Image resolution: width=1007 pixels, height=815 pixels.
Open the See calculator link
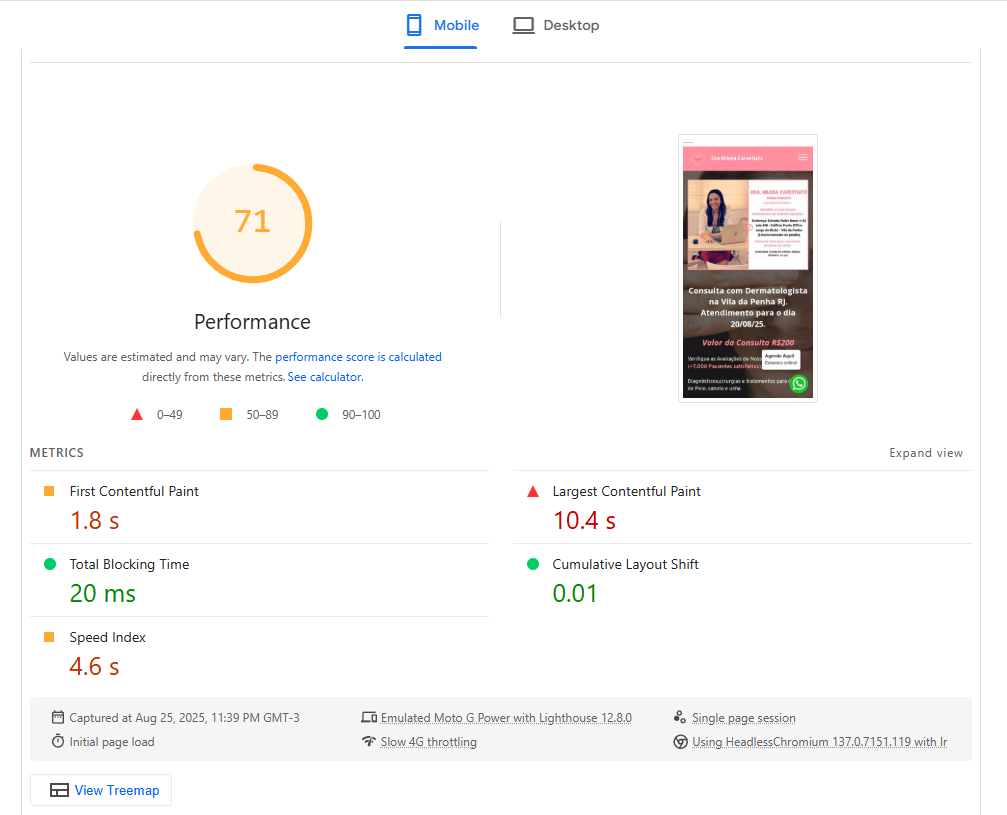click(324, 378)
